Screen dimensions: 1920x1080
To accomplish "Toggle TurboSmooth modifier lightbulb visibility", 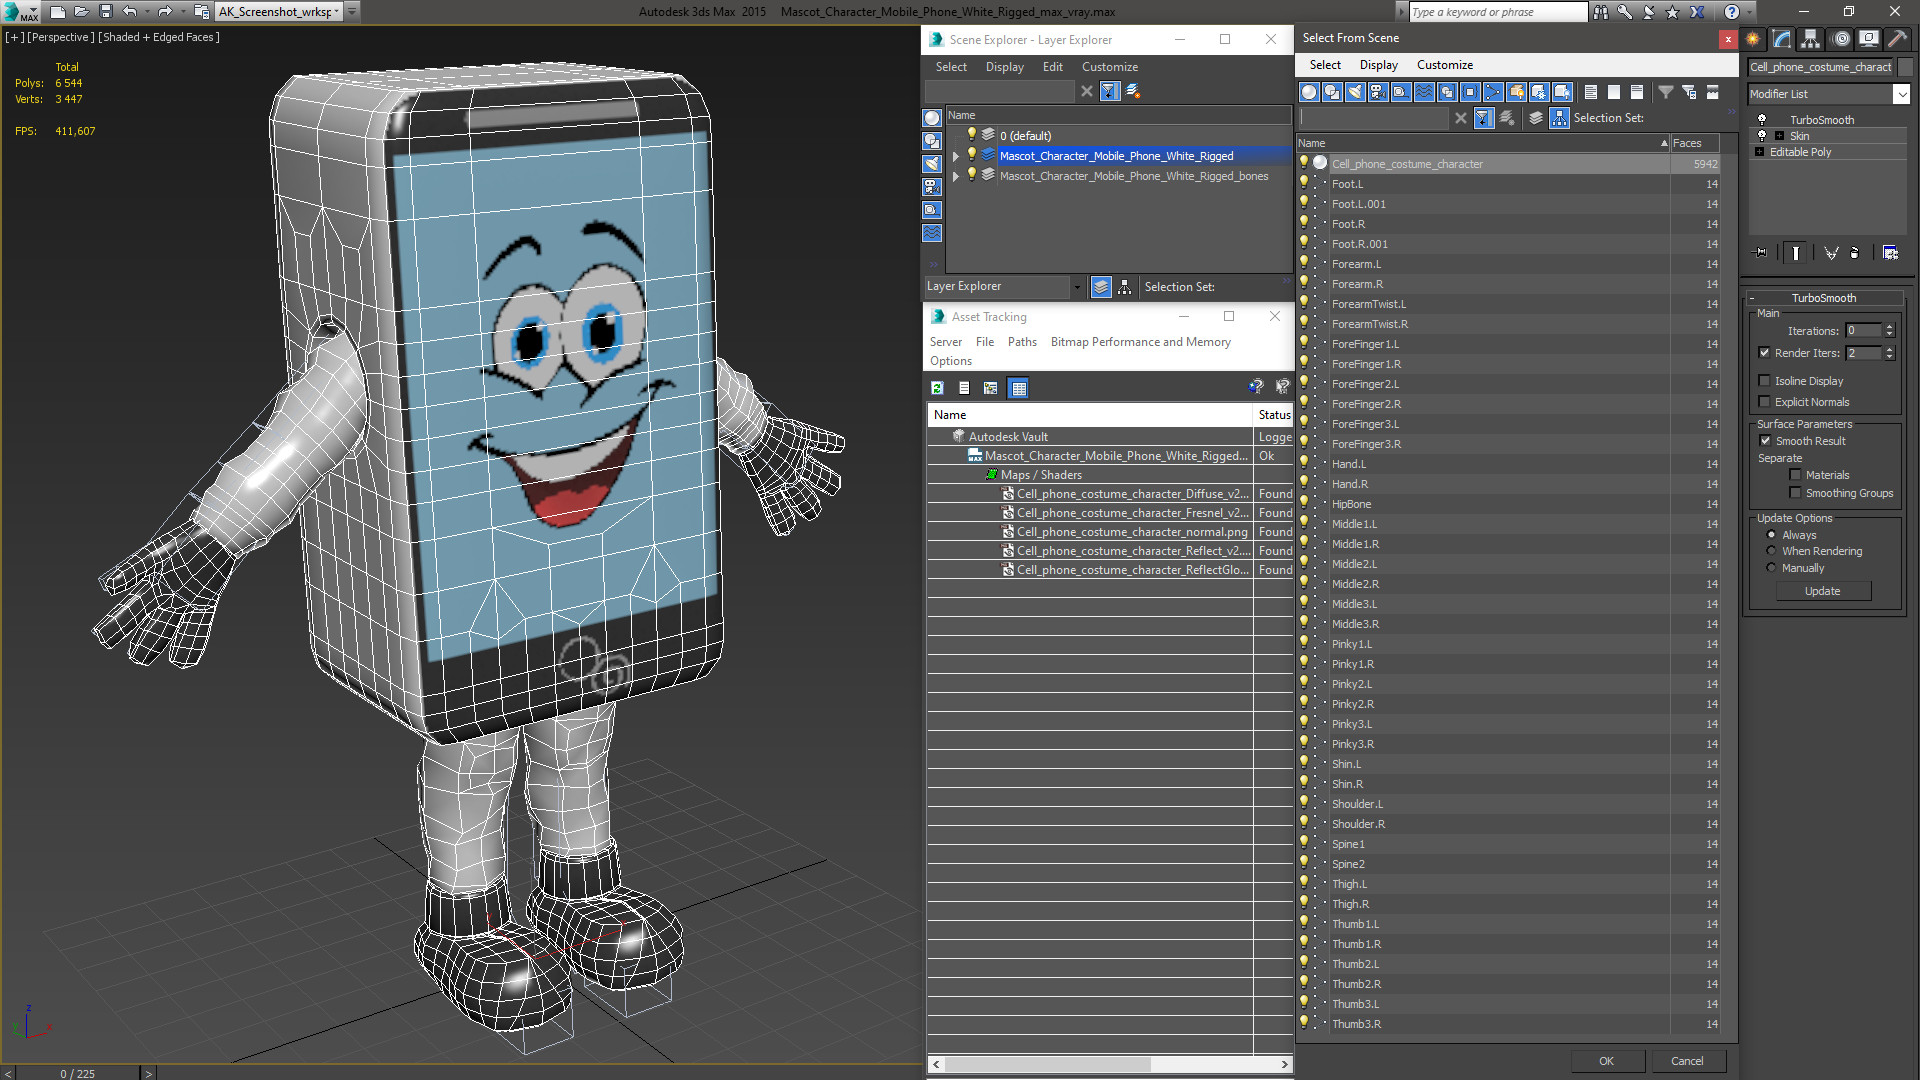I will tap(1762, 120).
